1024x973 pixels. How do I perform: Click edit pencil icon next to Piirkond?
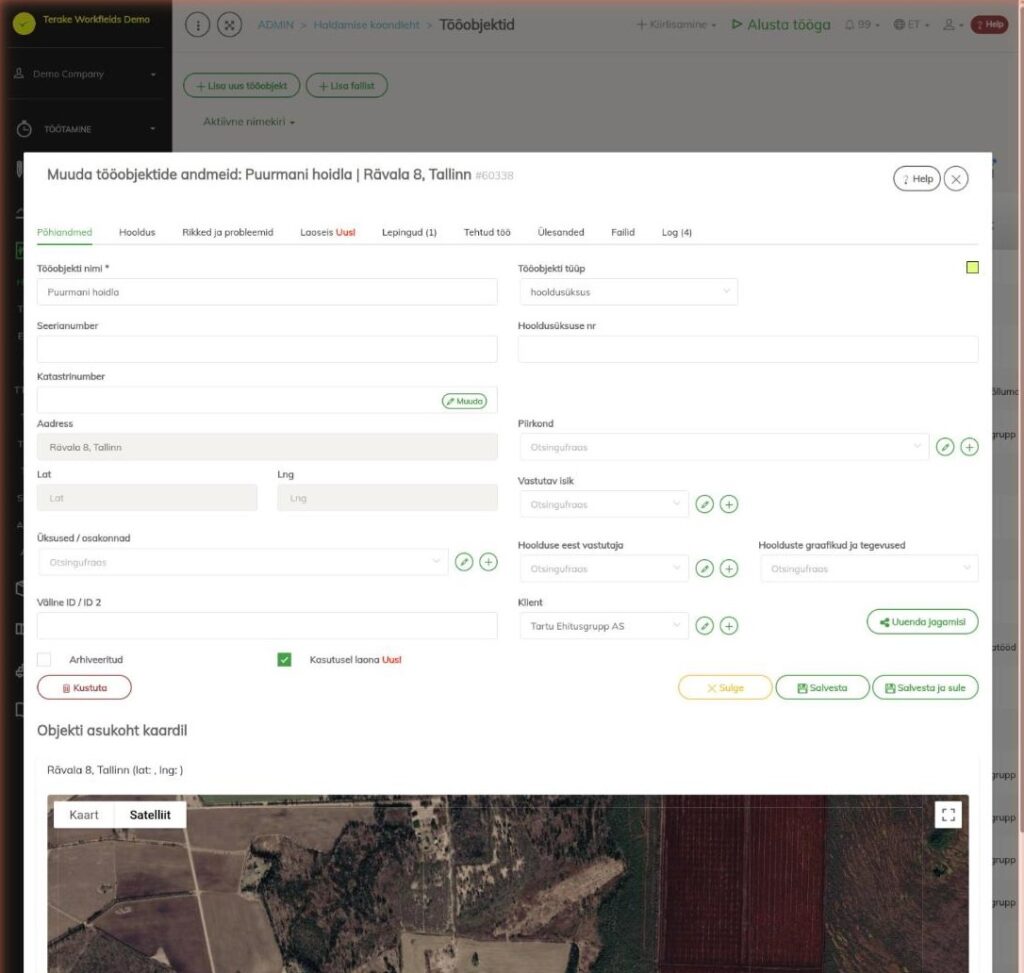click(x=945, y=447)
